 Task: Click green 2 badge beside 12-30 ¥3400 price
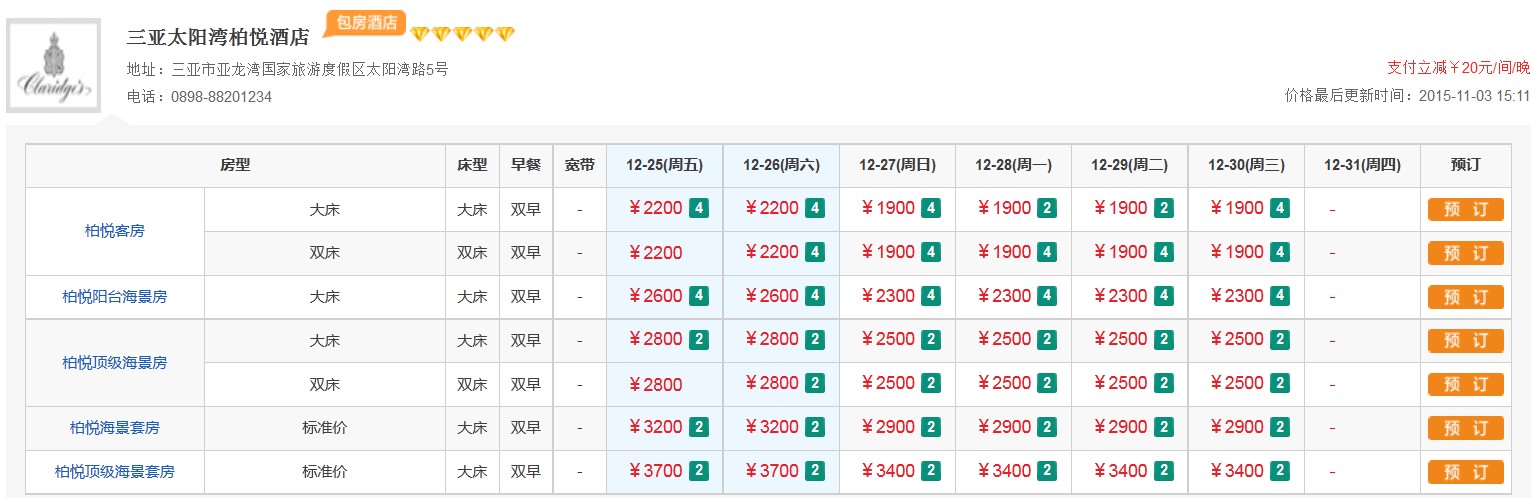pyautogui.click(x=1279, y=471)
